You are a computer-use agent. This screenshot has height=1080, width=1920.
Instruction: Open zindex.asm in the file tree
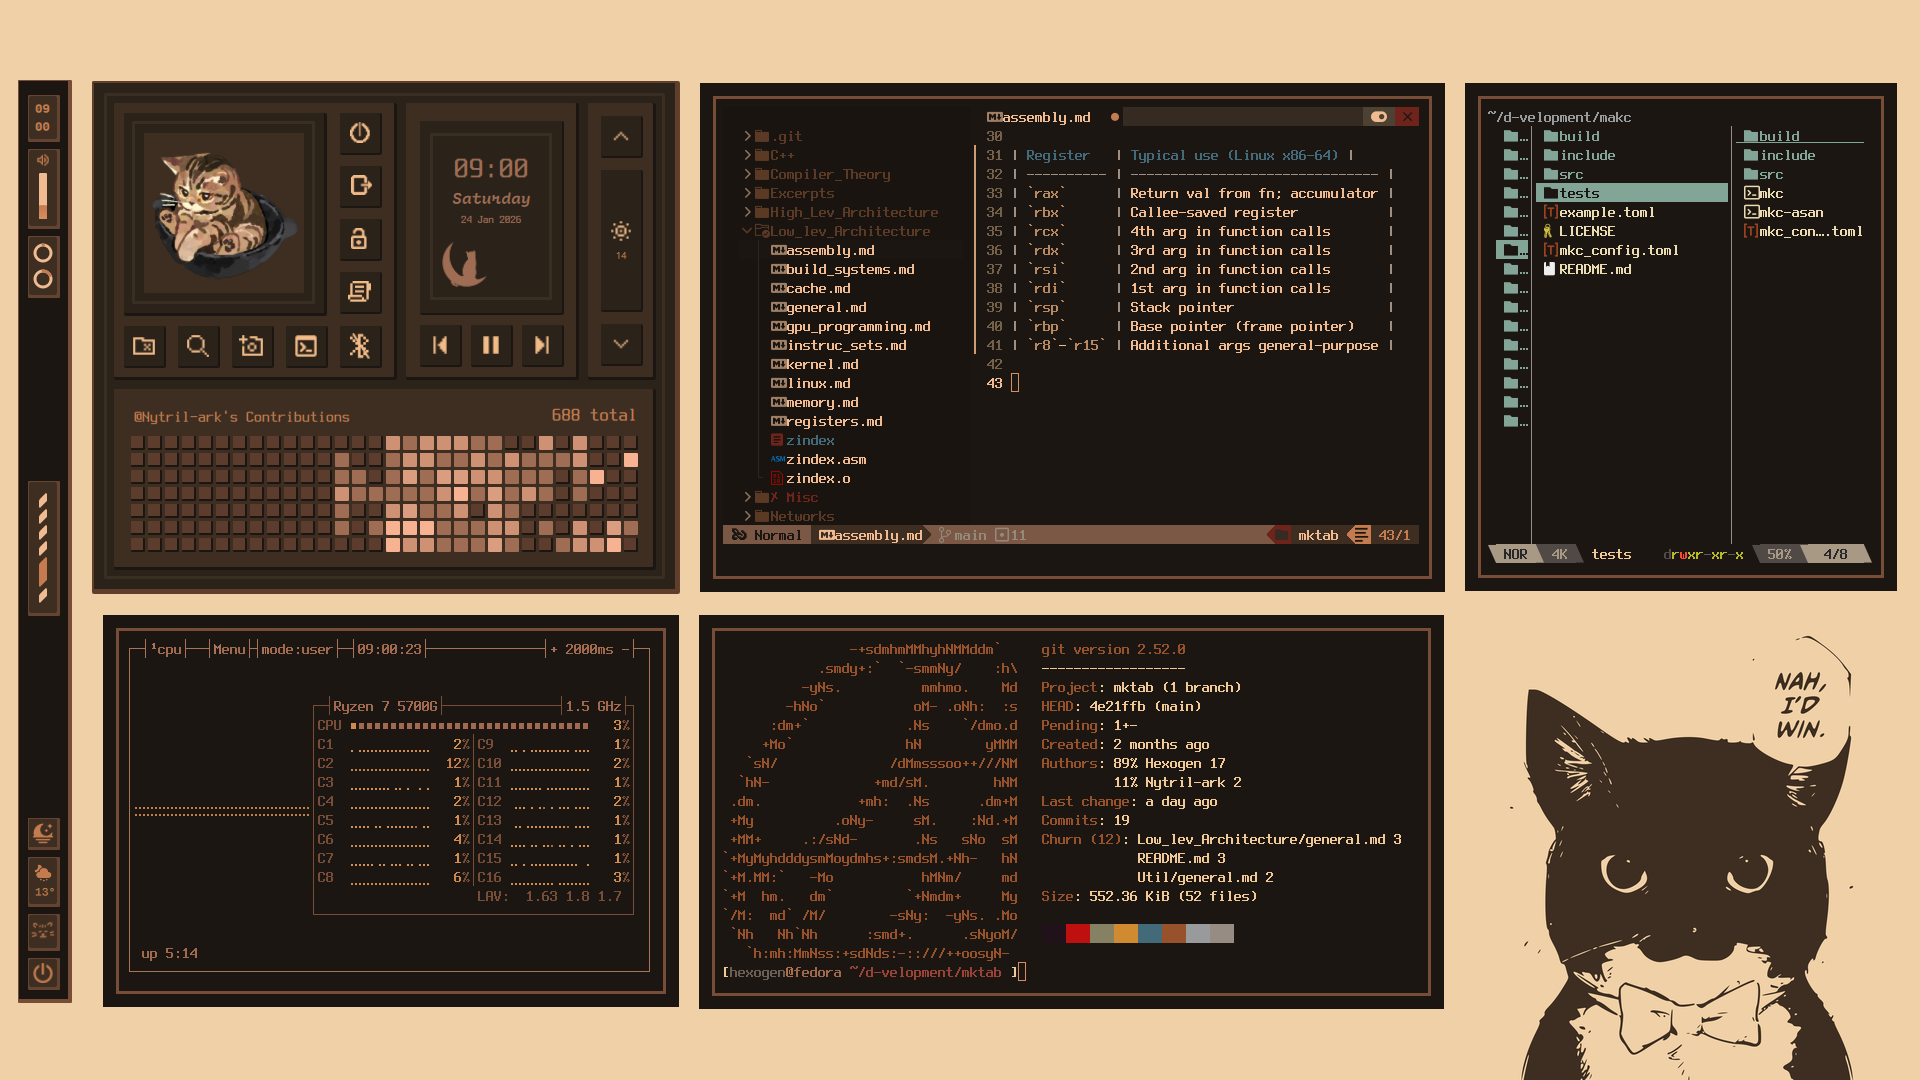coord(819,459)
